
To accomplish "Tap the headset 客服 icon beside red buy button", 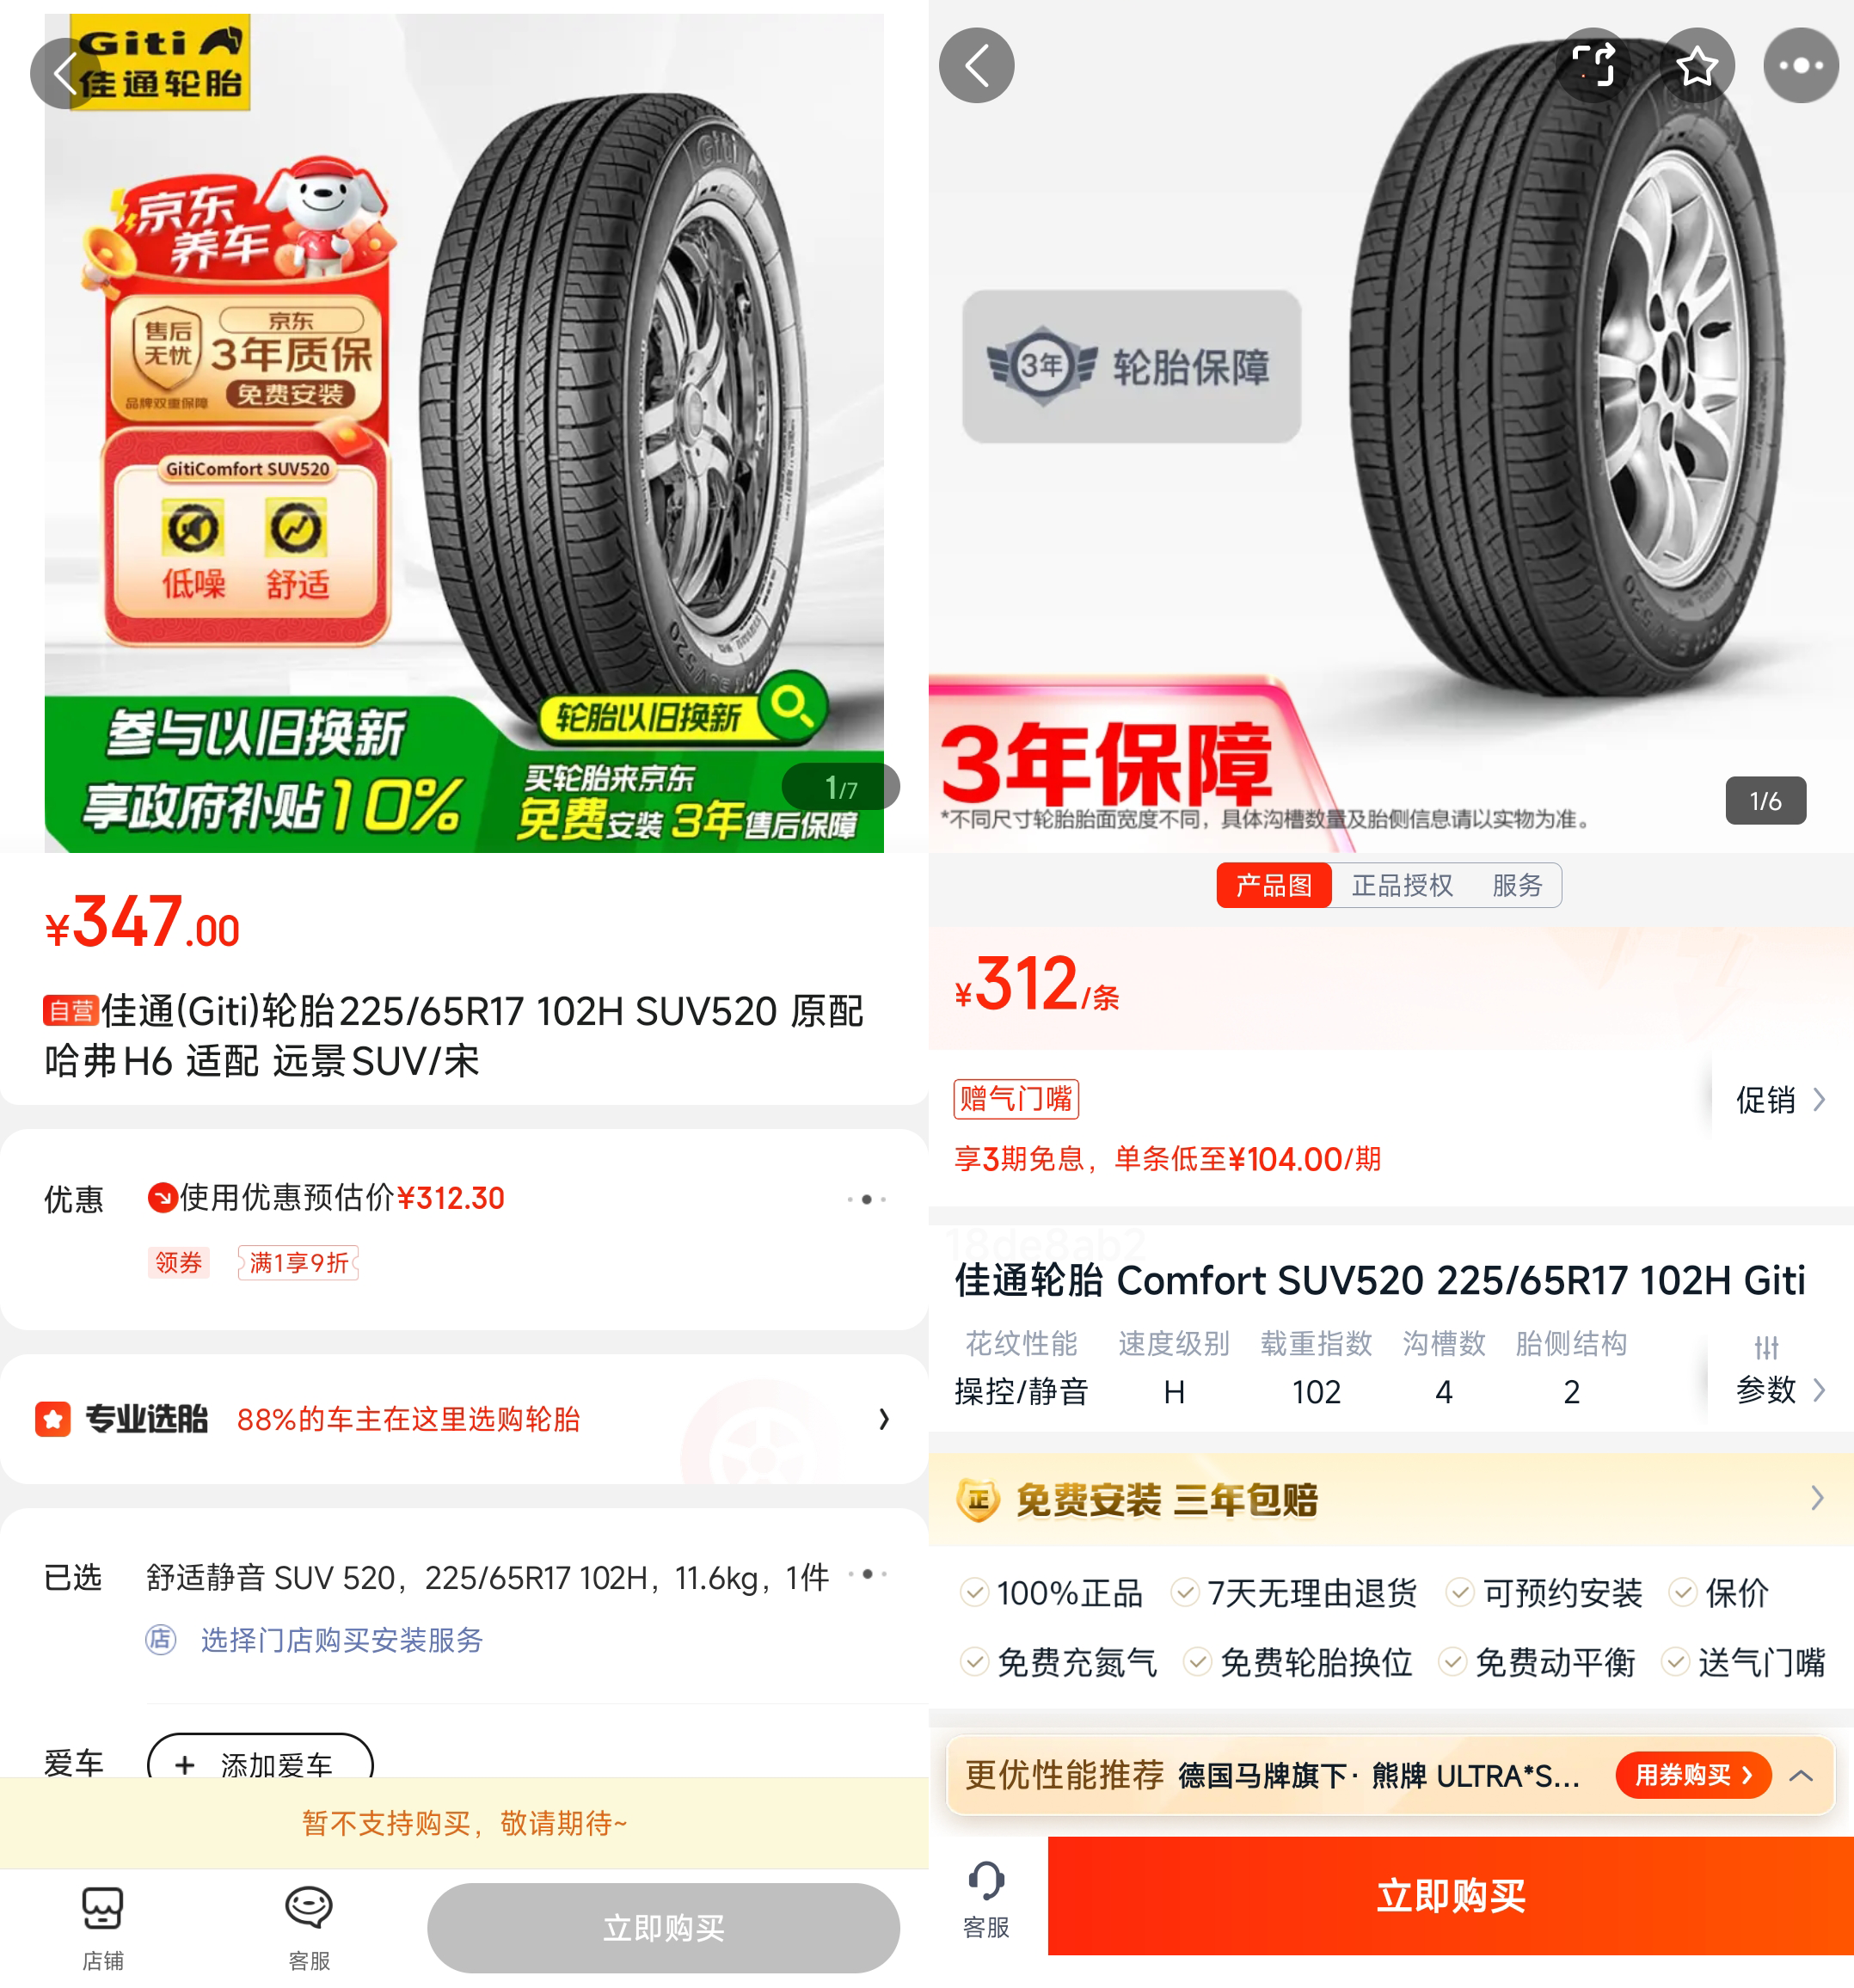I will pos(986,1898).
